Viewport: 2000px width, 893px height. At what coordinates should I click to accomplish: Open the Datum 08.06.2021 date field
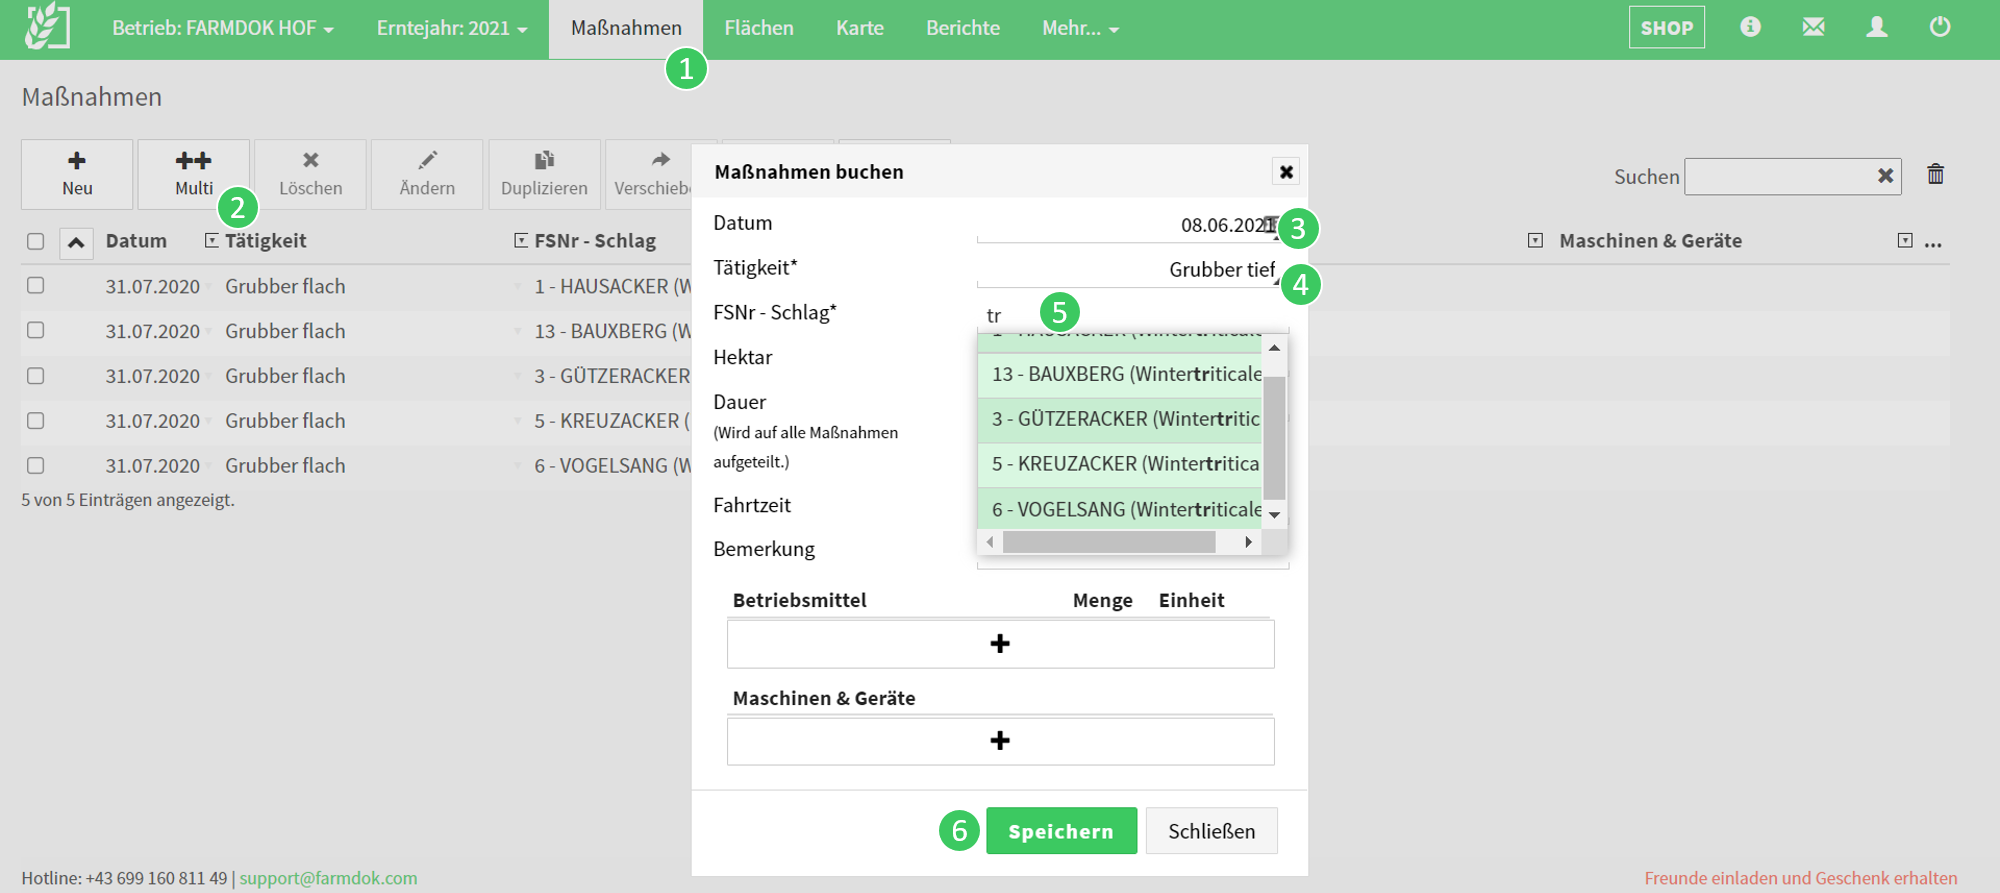coord(1128,224)
